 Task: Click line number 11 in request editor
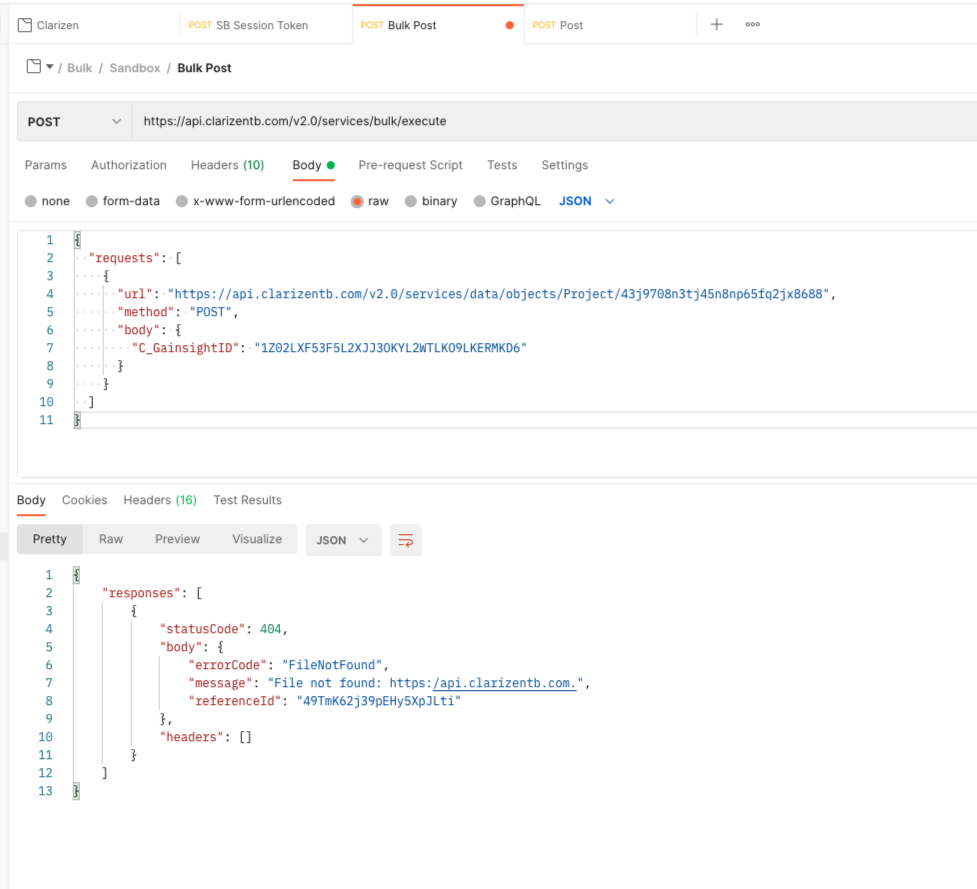tap(46, 420)
